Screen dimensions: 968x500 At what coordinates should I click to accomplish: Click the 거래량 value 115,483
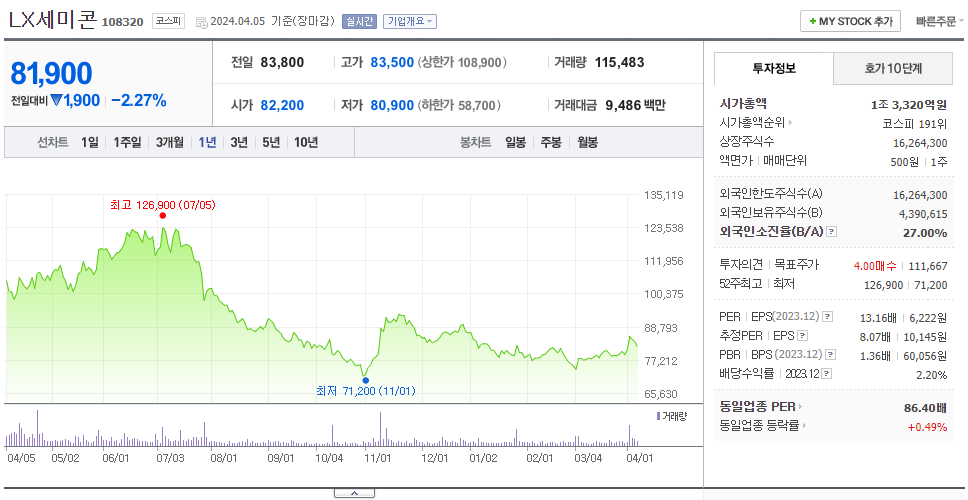pyautogui.click(x=619, y=62)
